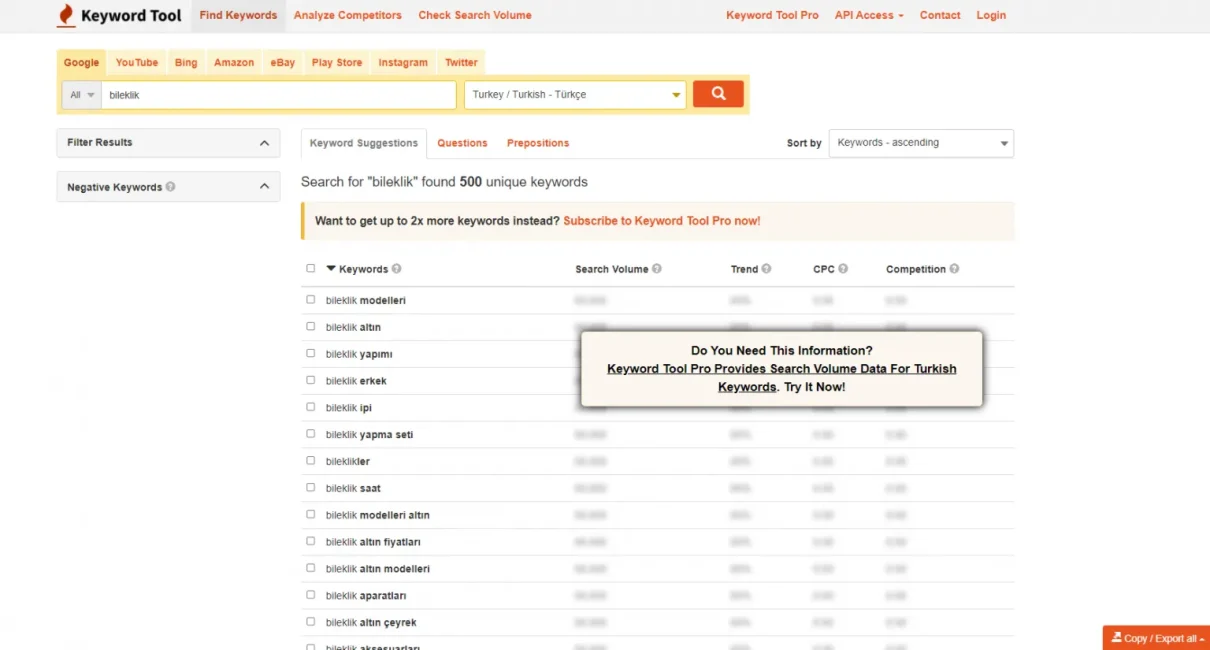Screen dimensions: 1210x650
Task: Check the bileklik saat checkbox
Action: point(310,488)
